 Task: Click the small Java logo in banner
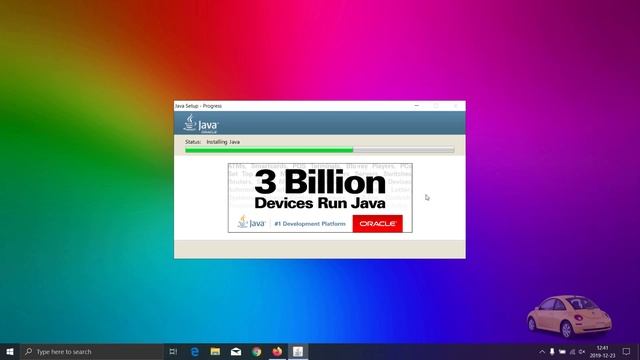click(x=251, y=222)
